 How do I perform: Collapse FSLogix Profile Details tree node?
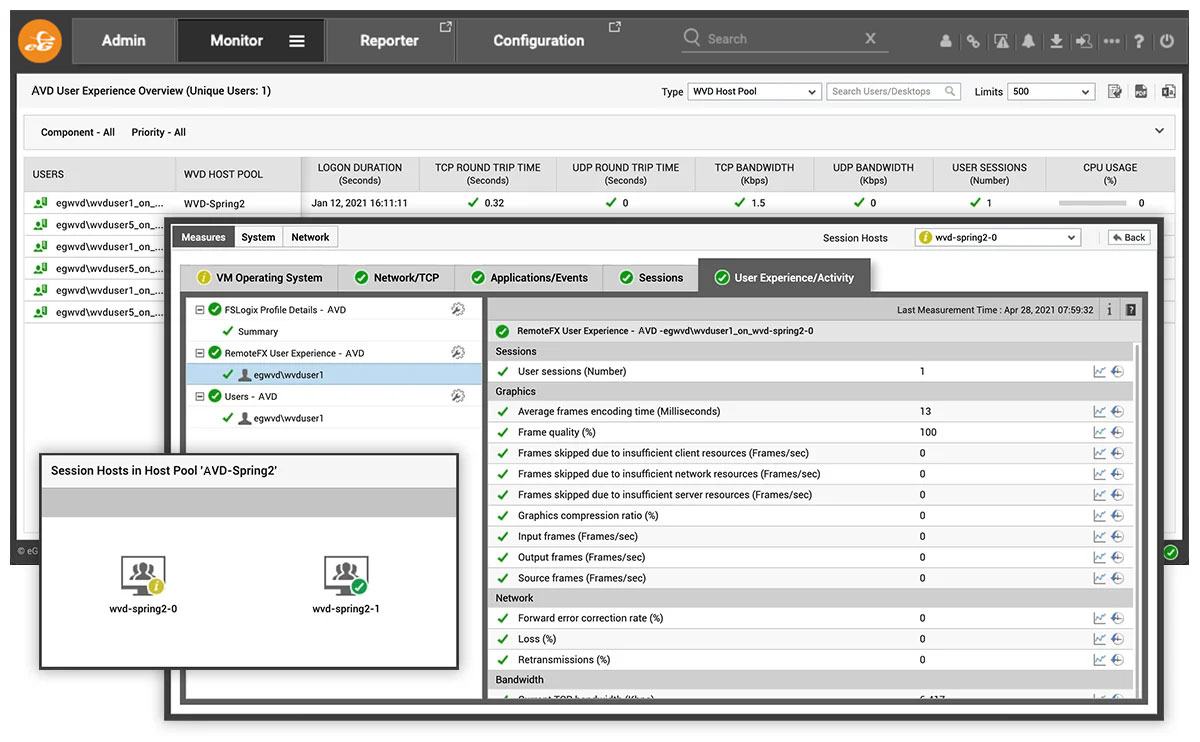coord(200,310)
